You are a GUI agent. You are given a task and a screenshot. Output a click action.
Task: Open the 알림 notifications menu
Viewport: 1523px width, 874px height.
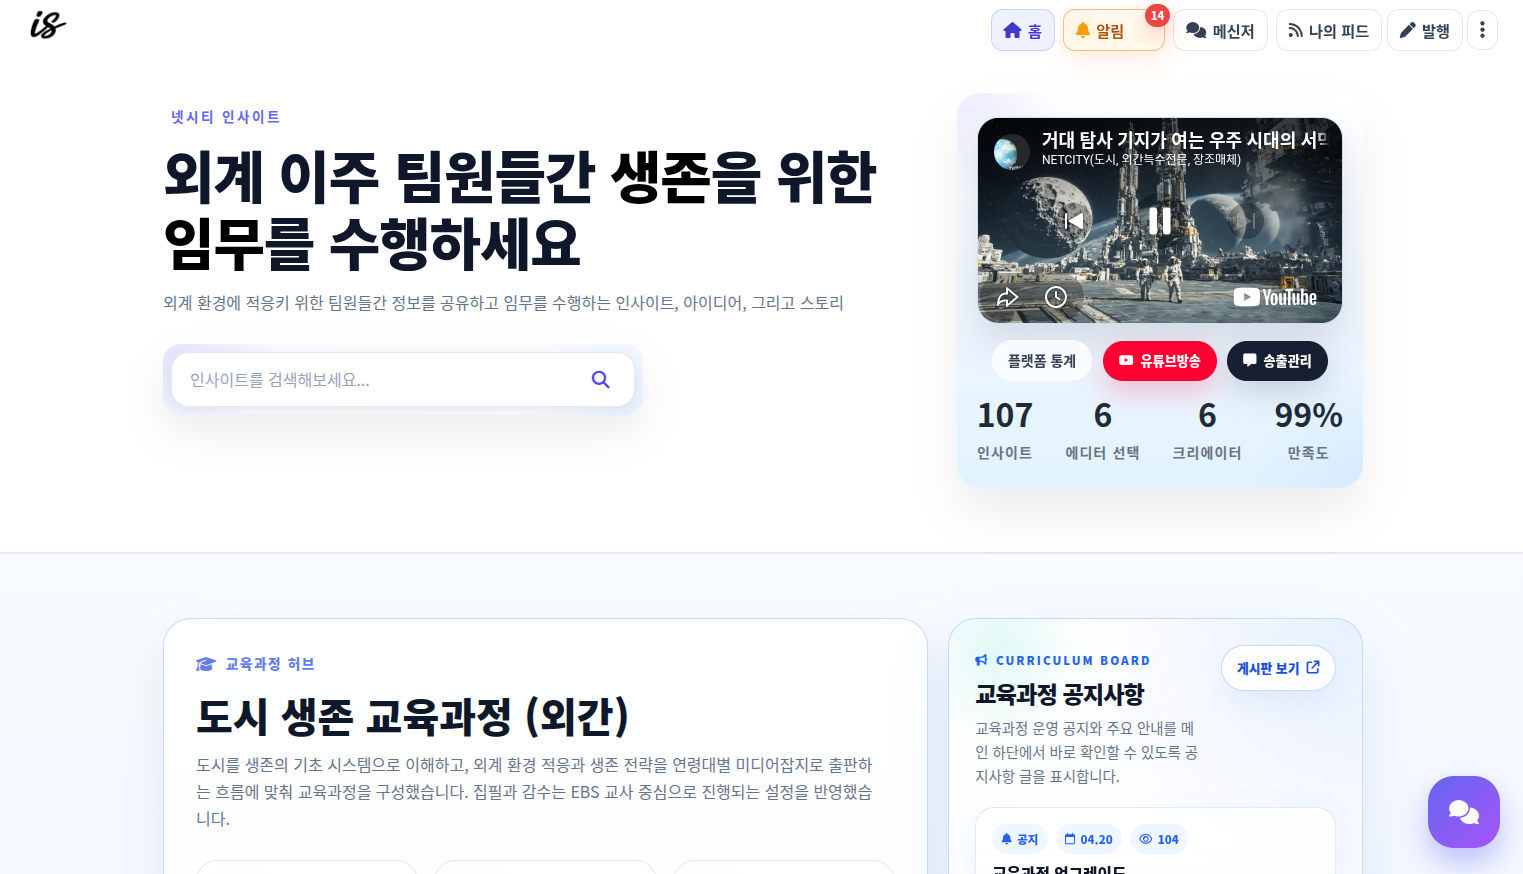(1113, 31)
